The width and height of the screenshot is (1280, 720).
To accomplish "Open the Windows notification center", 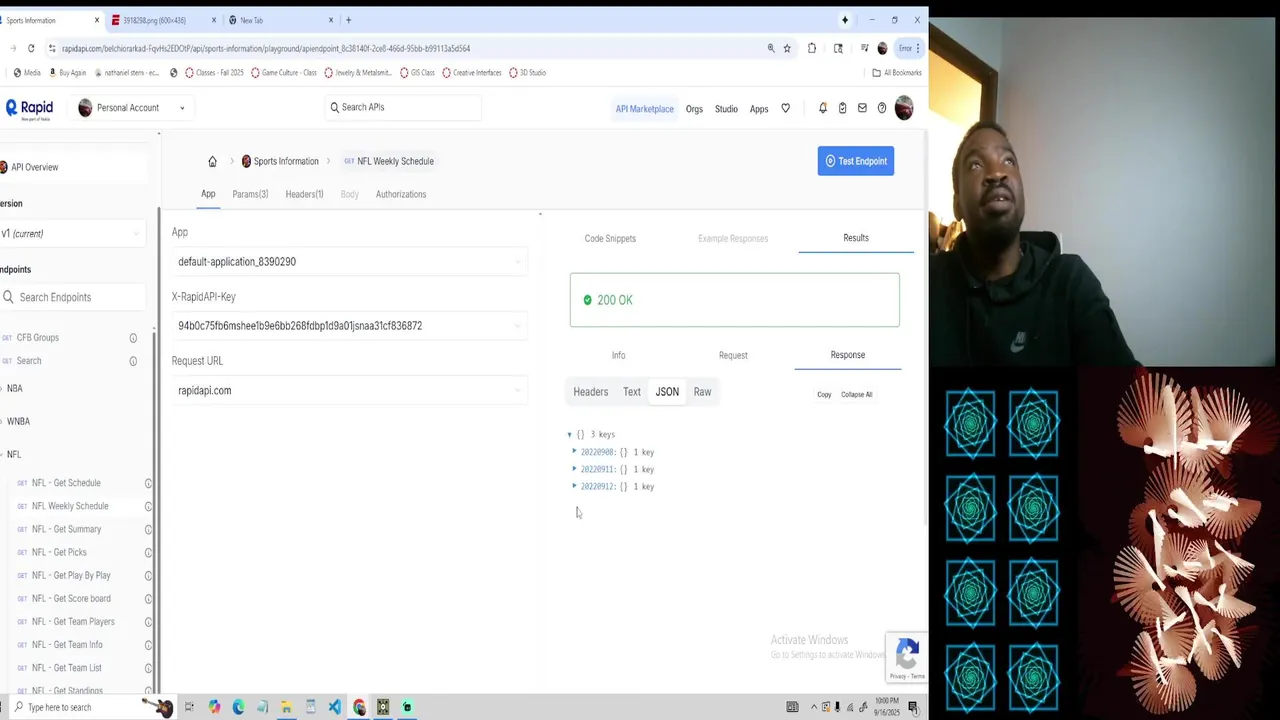I will pyautogui.click(x=913, y=707).
